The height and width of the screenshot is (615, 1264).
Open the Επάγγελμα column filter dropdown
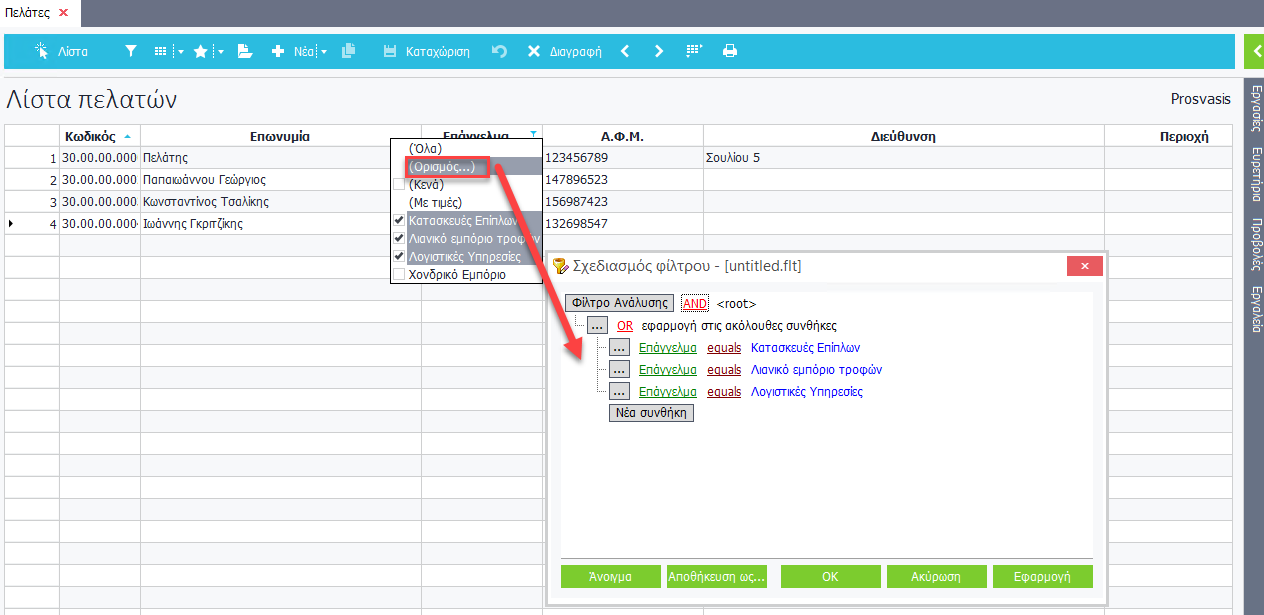pyautogui.click(x=534, y=135)
